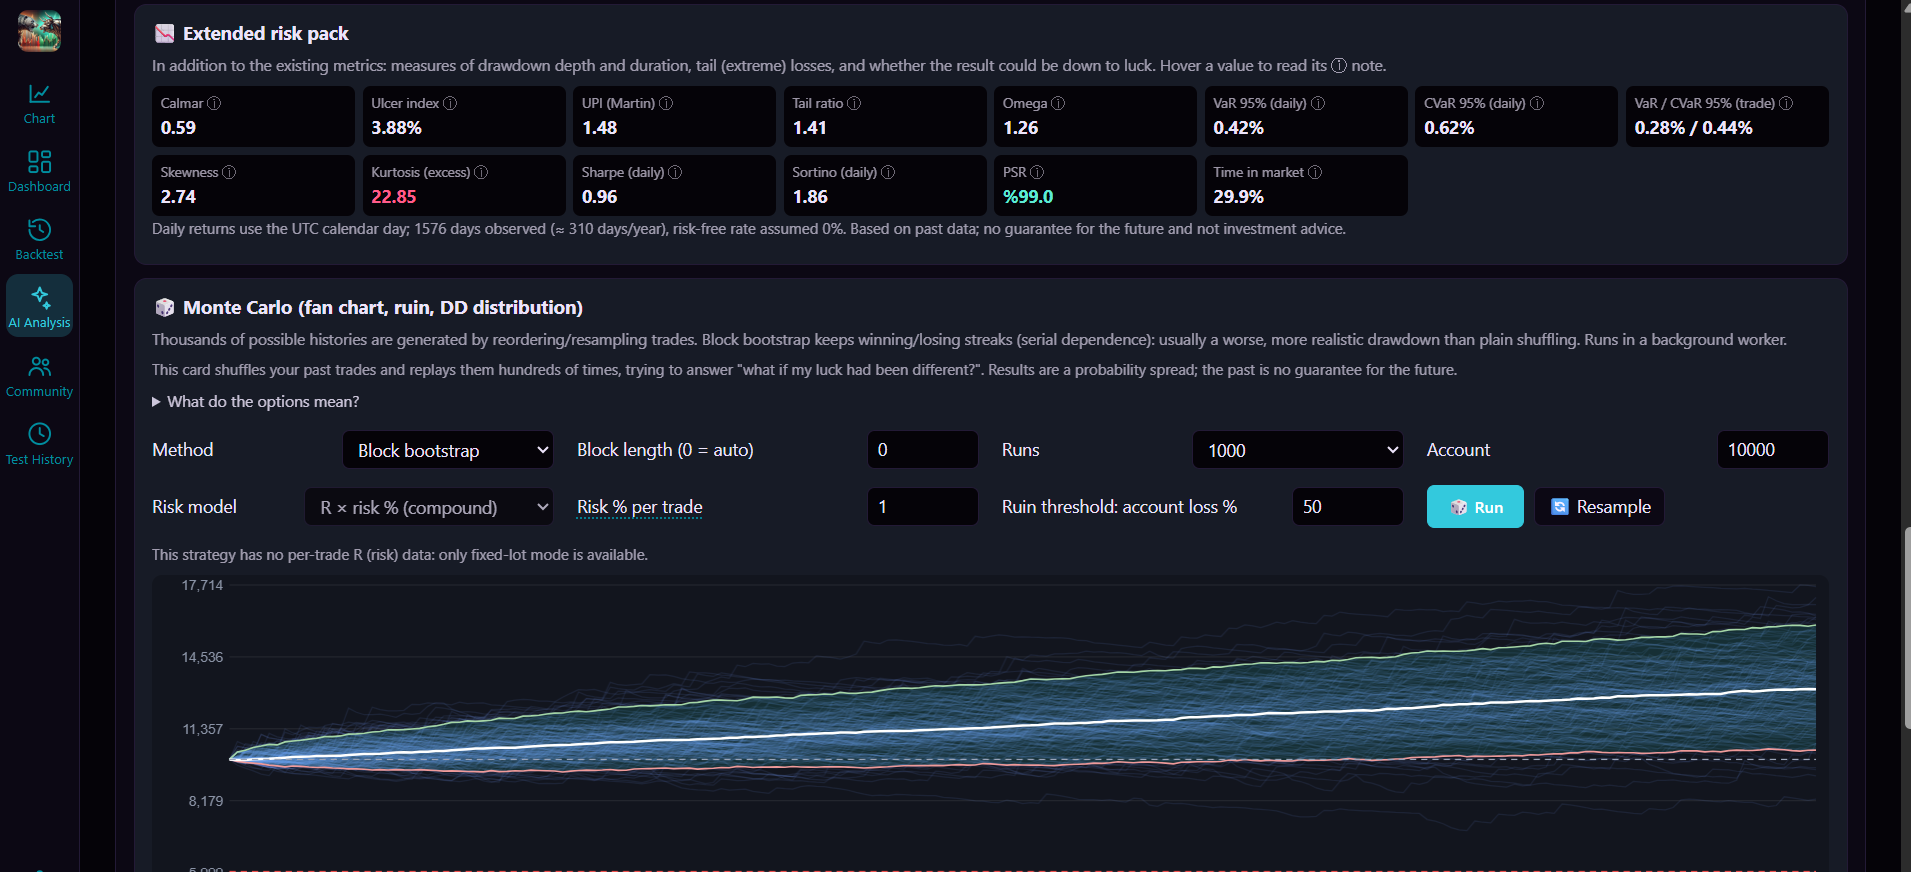
Task: Open the Community page
Action: click(39, 377)
